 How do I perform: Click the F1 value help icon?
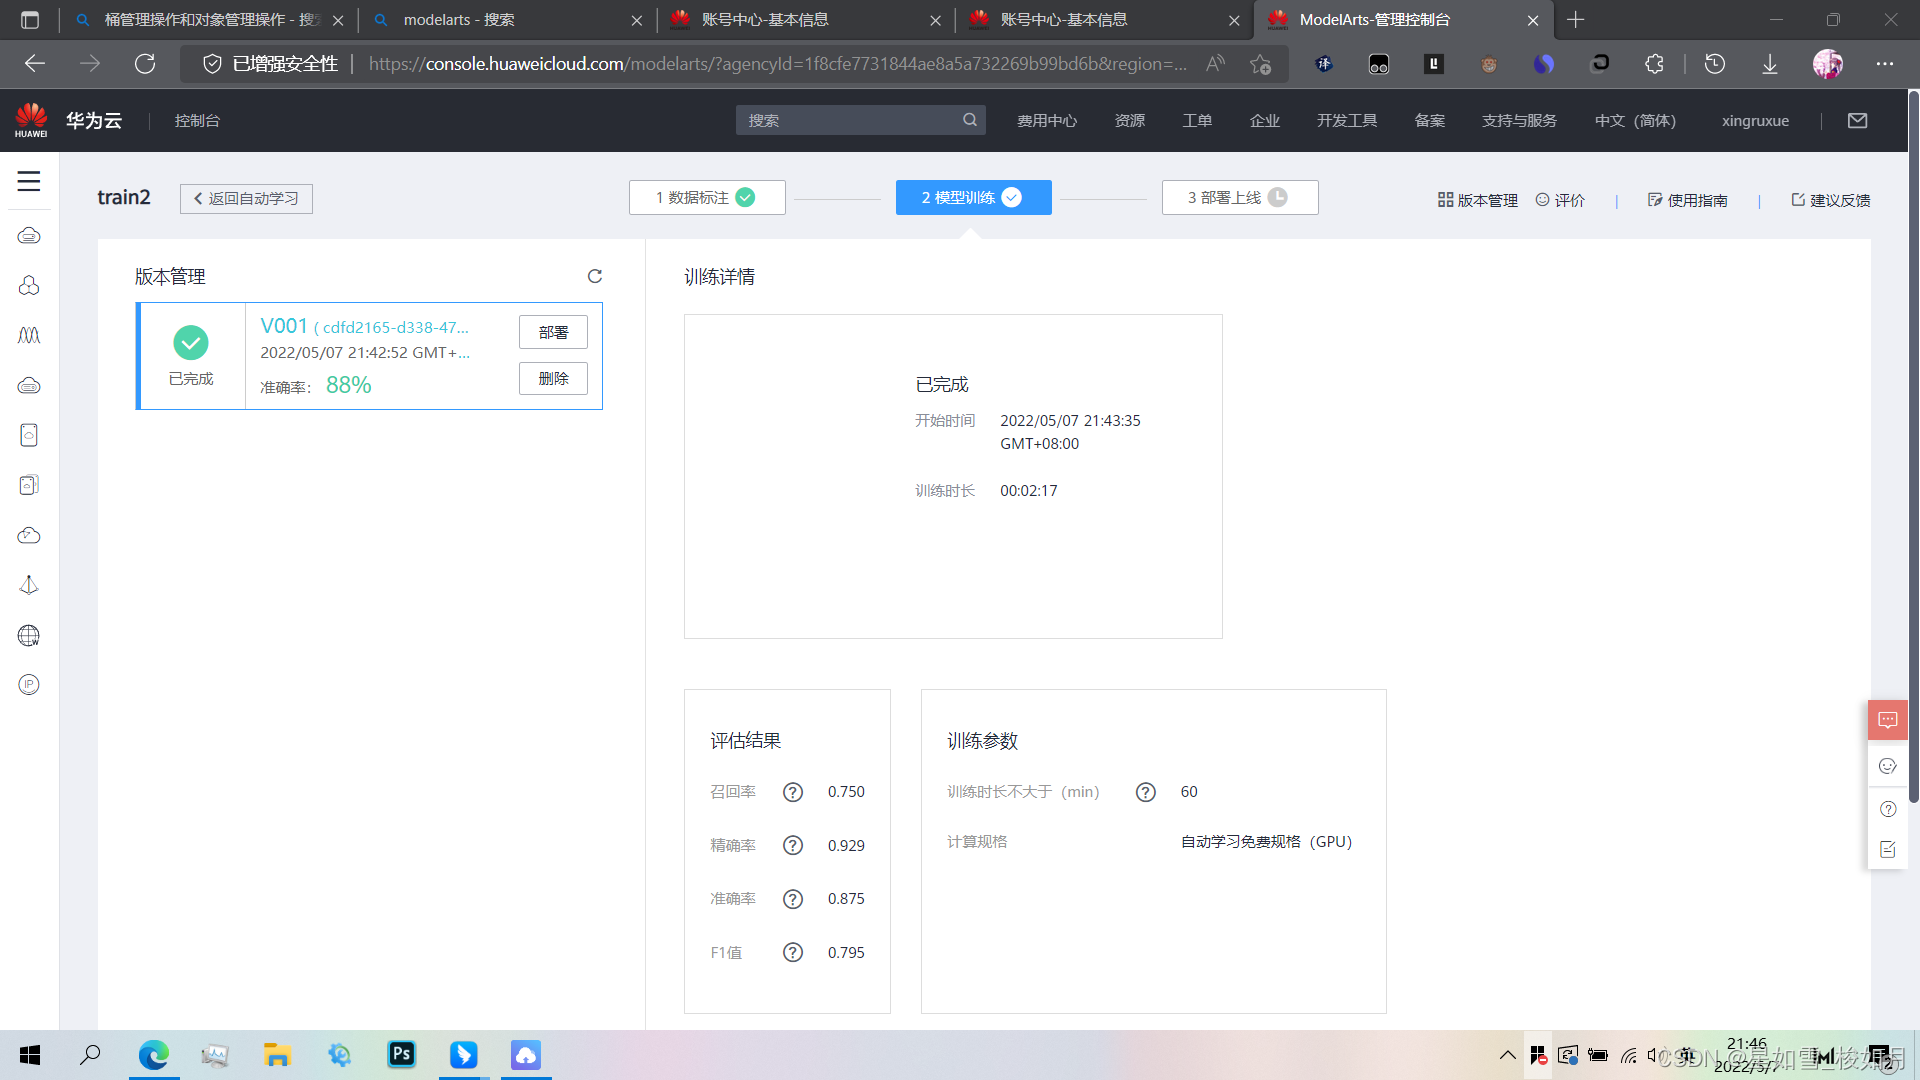[793, 952]
